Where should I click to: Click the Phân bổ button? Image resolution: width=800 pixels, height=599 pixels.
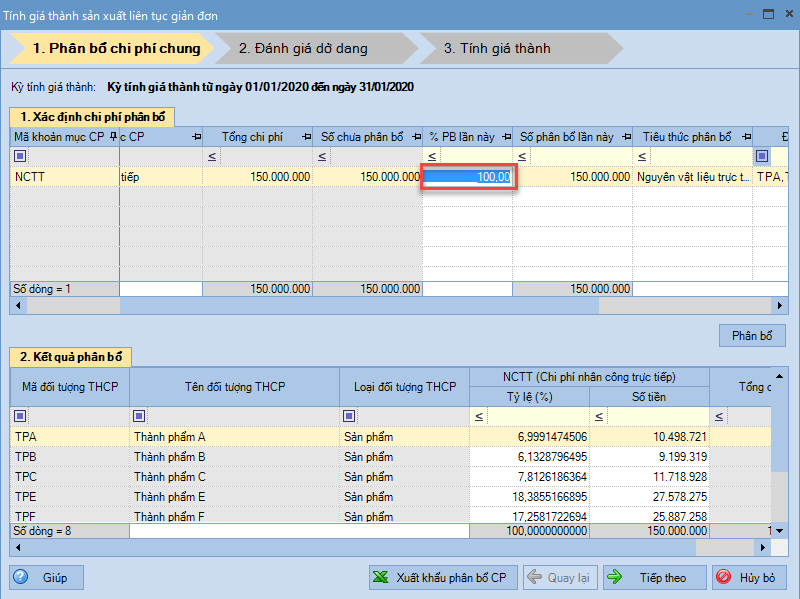(752, 336)
